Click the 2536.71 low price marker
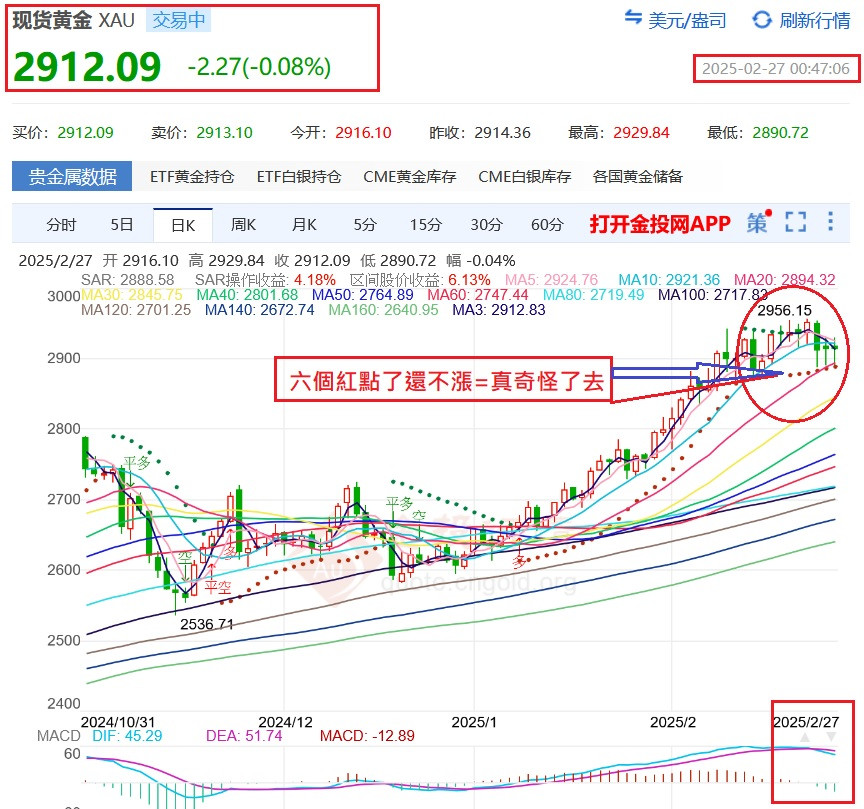Image resolution: width=864 pixels, height=809 pixels. (x=207, y=624)
